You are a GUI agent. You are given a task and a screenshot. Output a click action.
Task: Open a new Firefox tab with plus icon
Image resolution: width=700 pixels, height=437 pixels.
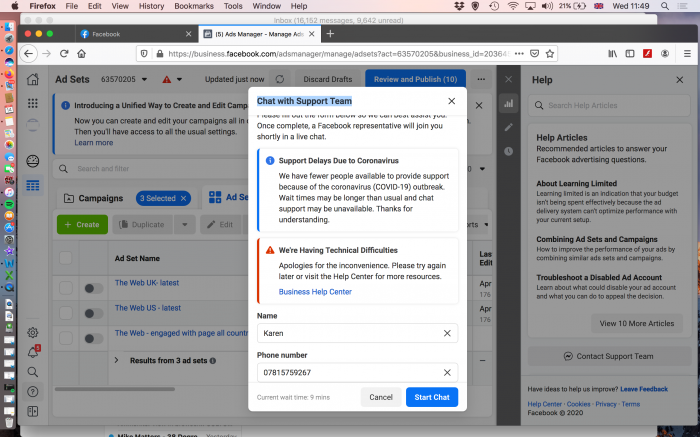click(x=330, y=34)
